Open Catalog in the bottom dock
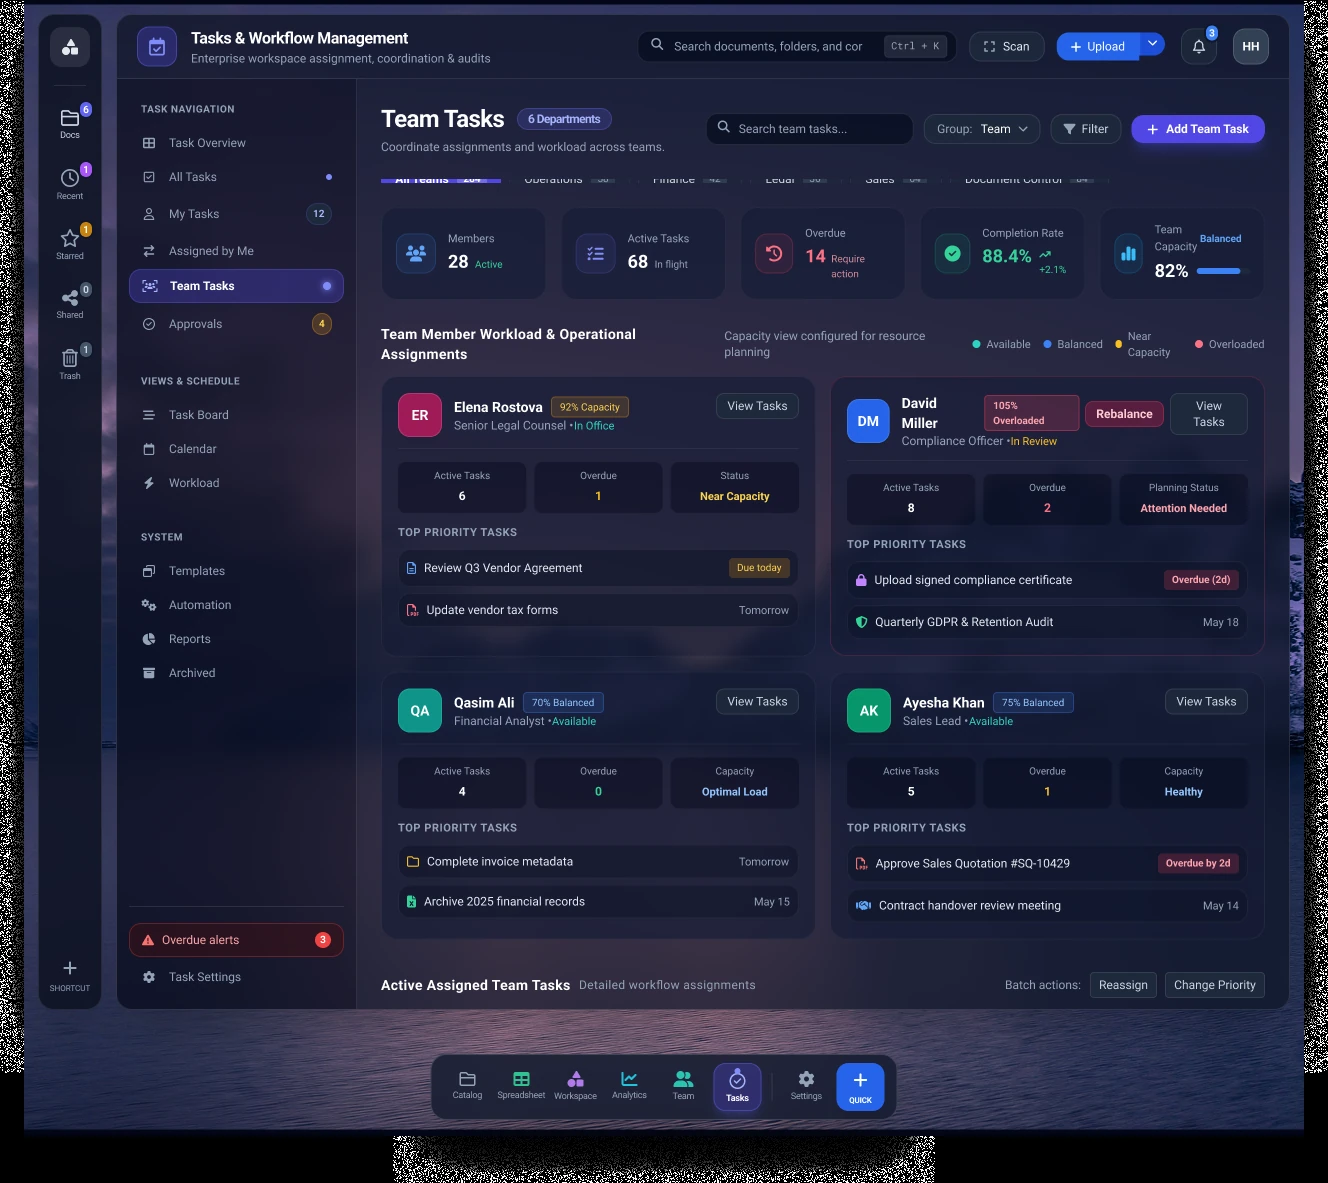1328x1183 pixels. [x=467, y=1086]
